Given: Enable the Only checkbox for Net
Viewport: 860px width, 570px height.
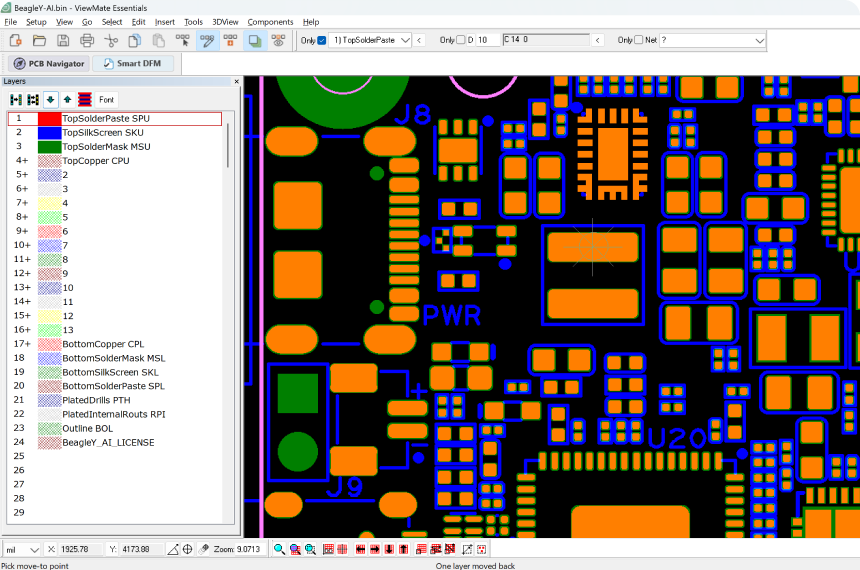Looking at the screenshot, I should 638,40.
